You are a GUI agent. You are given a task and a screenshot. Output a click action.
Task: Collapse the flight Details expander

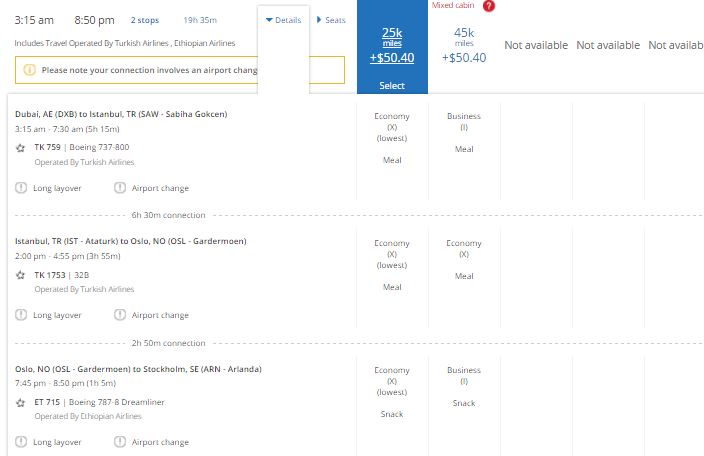click(283, 20)
